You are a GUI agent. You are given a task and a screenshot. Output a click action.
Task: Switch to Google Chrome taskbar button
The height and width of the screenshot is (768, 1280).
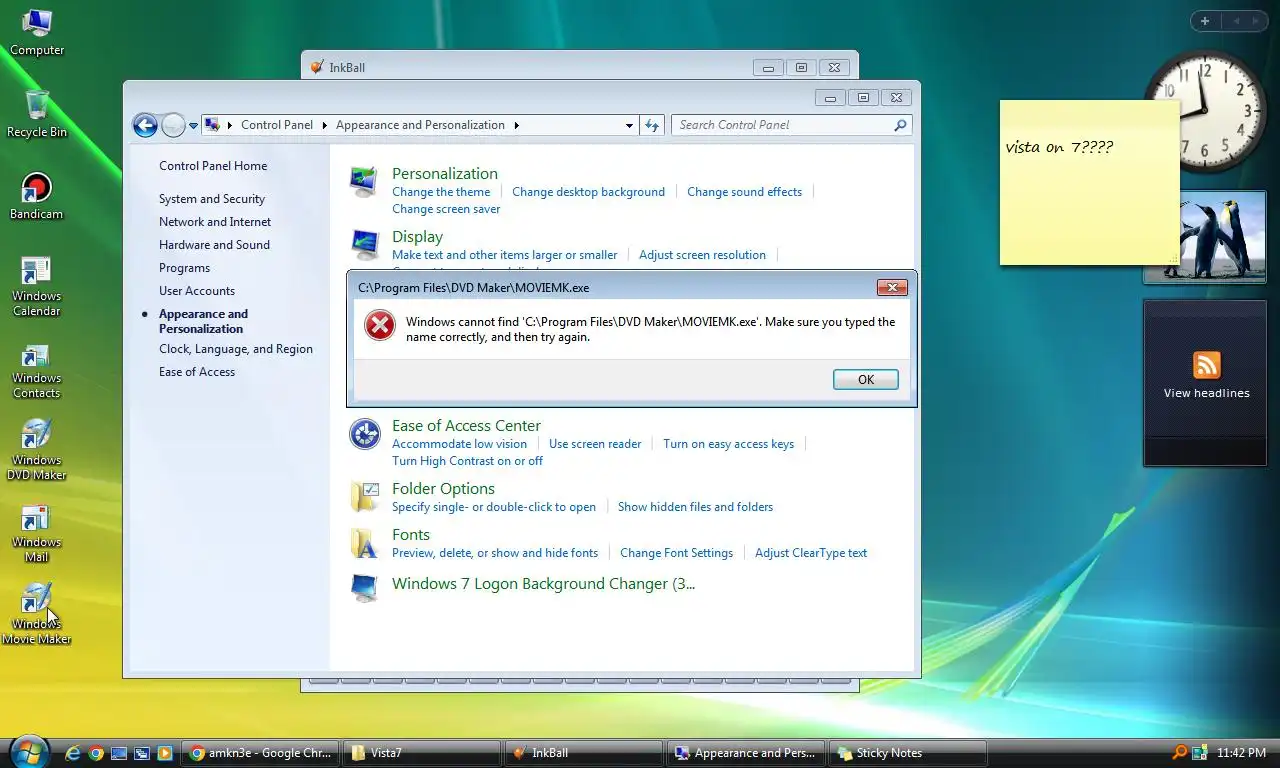coord(261,753)
